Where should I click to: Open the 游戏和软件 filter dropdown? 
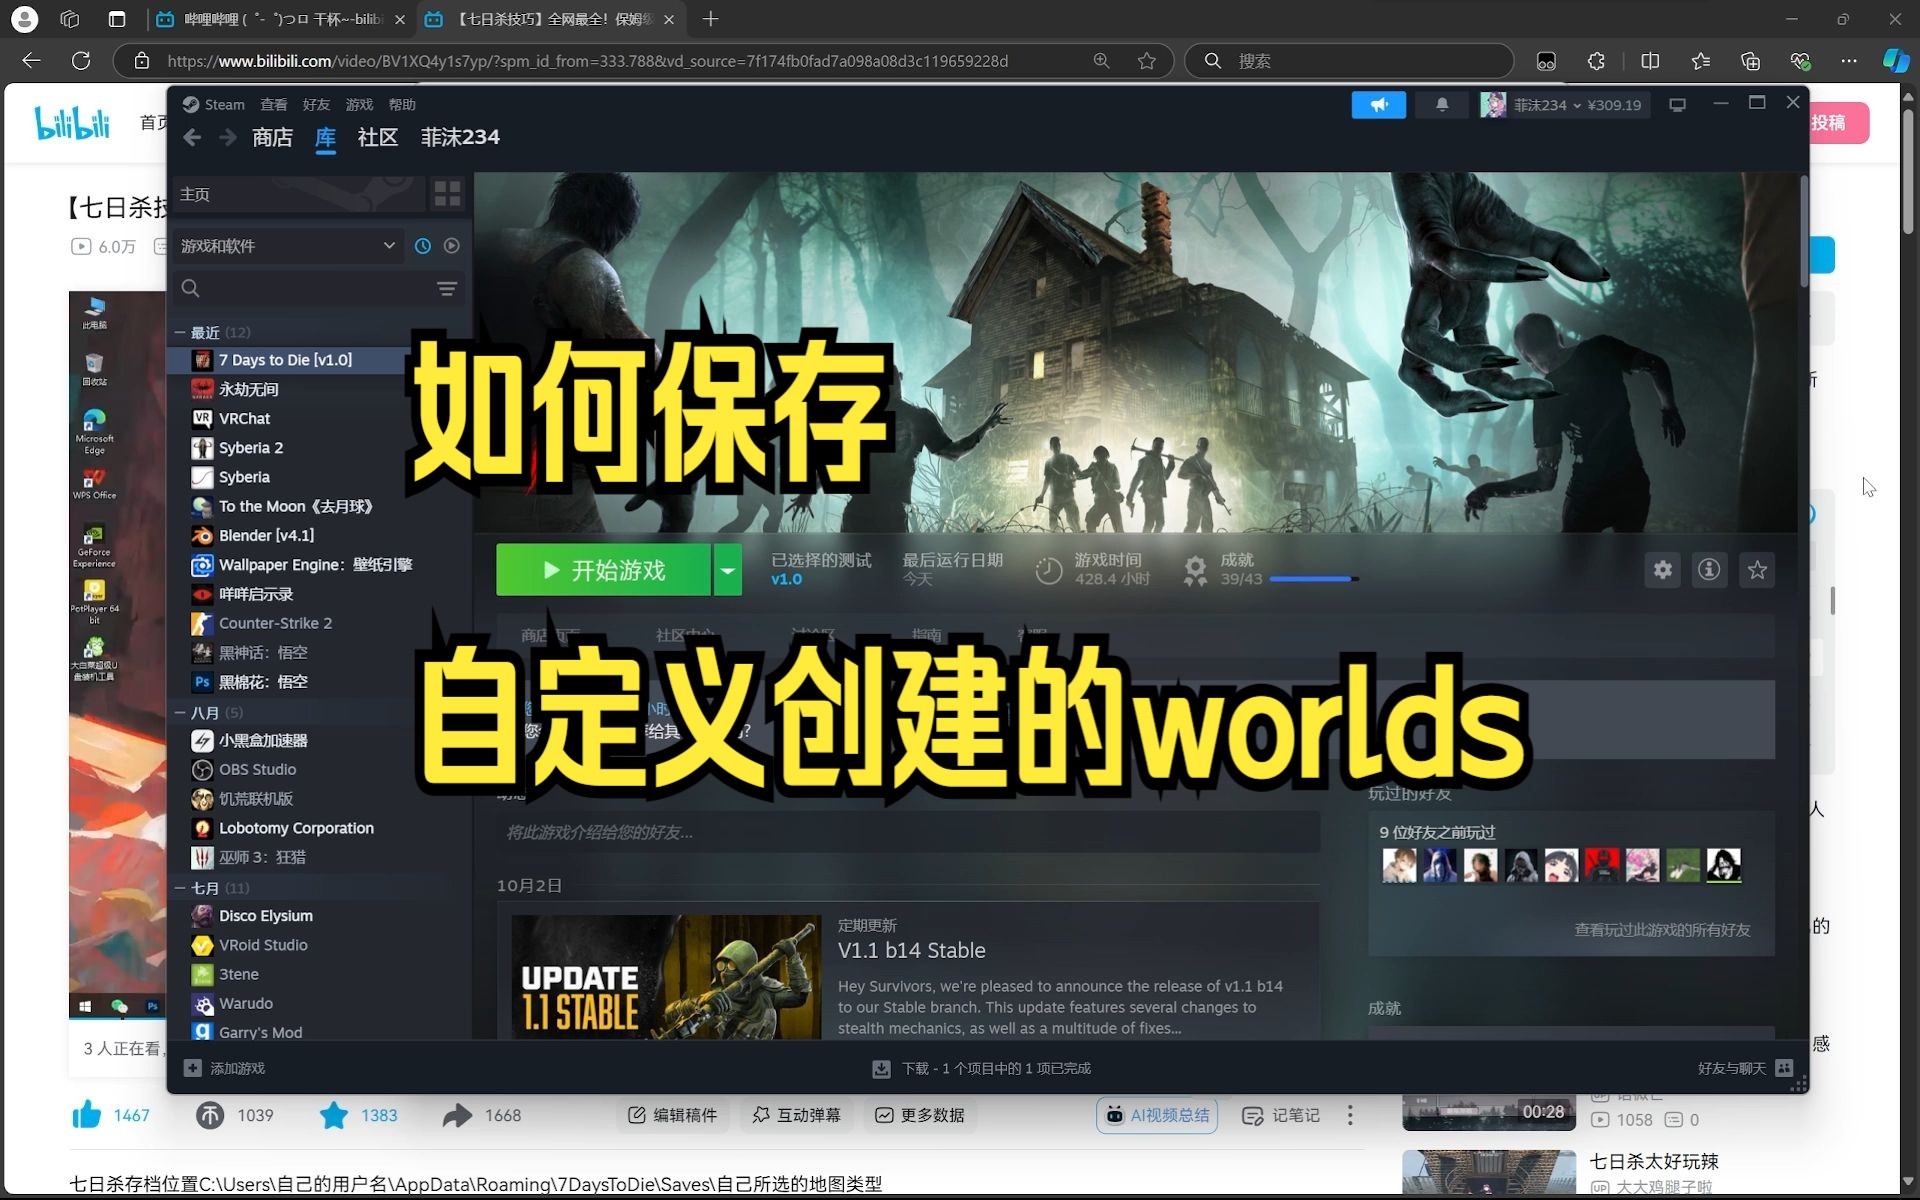click(288, 246)
